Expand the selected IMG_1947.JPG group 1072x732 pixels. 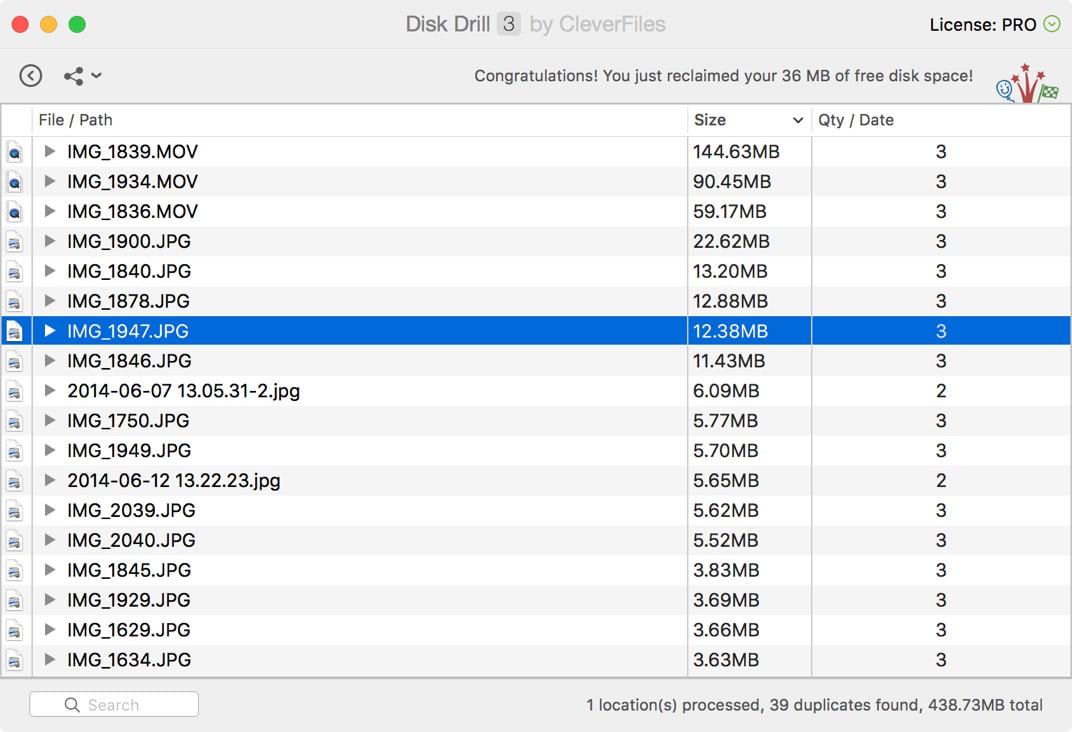pyautogui.click(x=49, y=331)
